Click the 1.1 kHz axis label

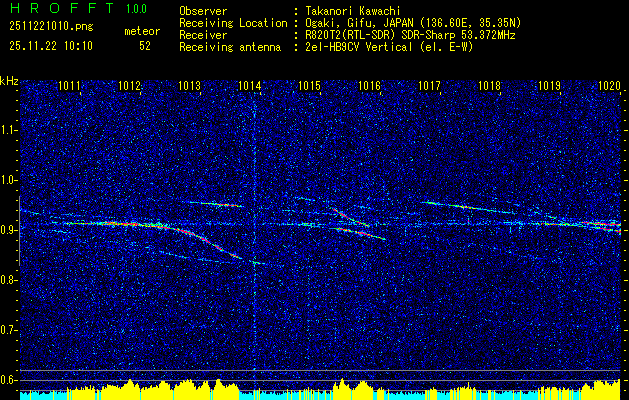pos(8,130)
